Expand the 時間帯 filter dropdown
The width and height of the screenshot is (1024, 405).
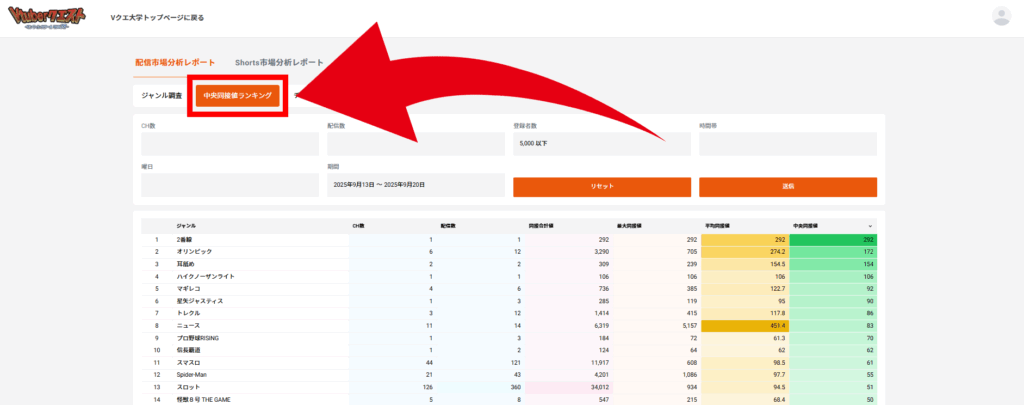(x=787, y=144)
